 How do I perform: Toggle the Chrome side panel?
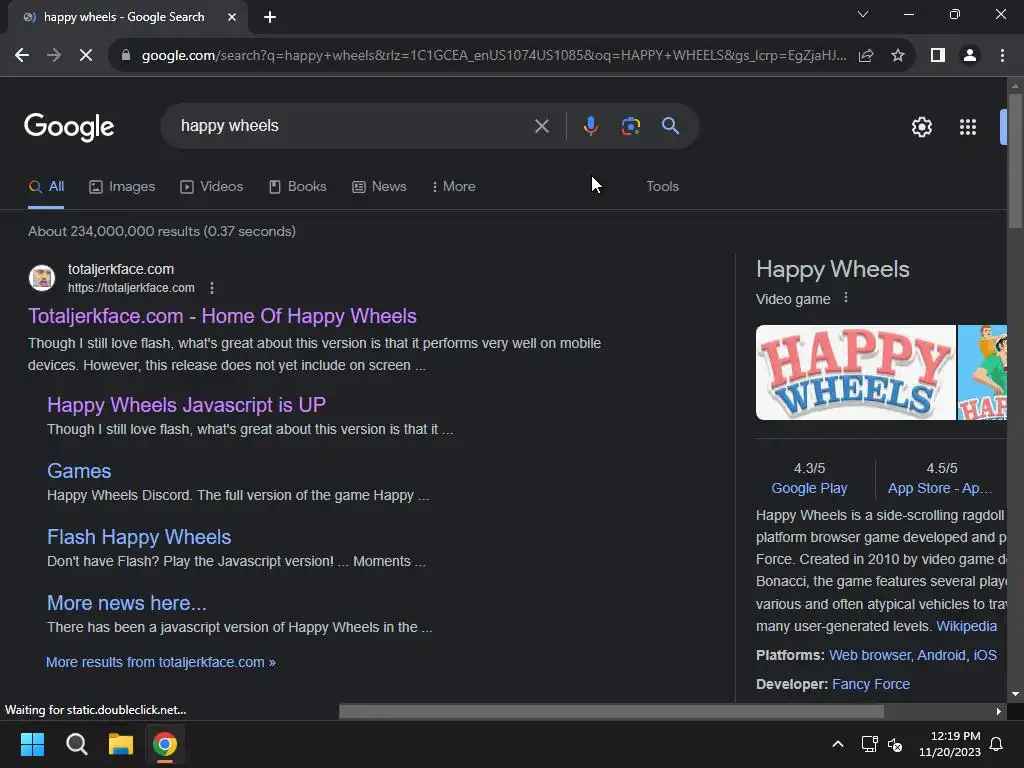[x=938, y=56]
